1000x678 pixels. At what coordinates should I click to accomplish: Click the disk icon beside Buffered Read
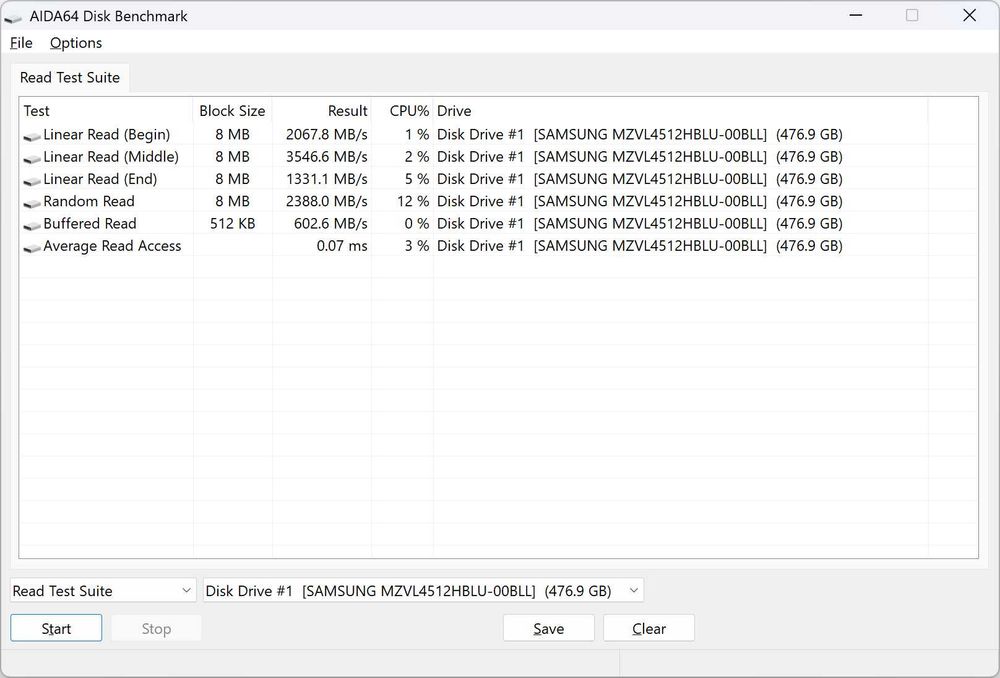(x=32, y=226)
